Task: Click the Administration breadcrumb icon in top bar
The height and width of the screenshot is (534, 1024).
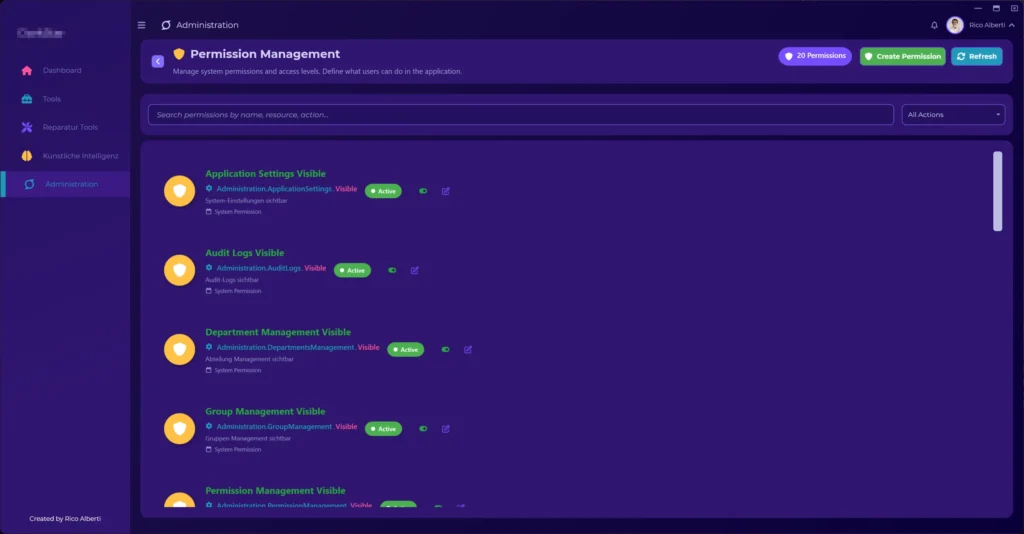Action: 166,25
